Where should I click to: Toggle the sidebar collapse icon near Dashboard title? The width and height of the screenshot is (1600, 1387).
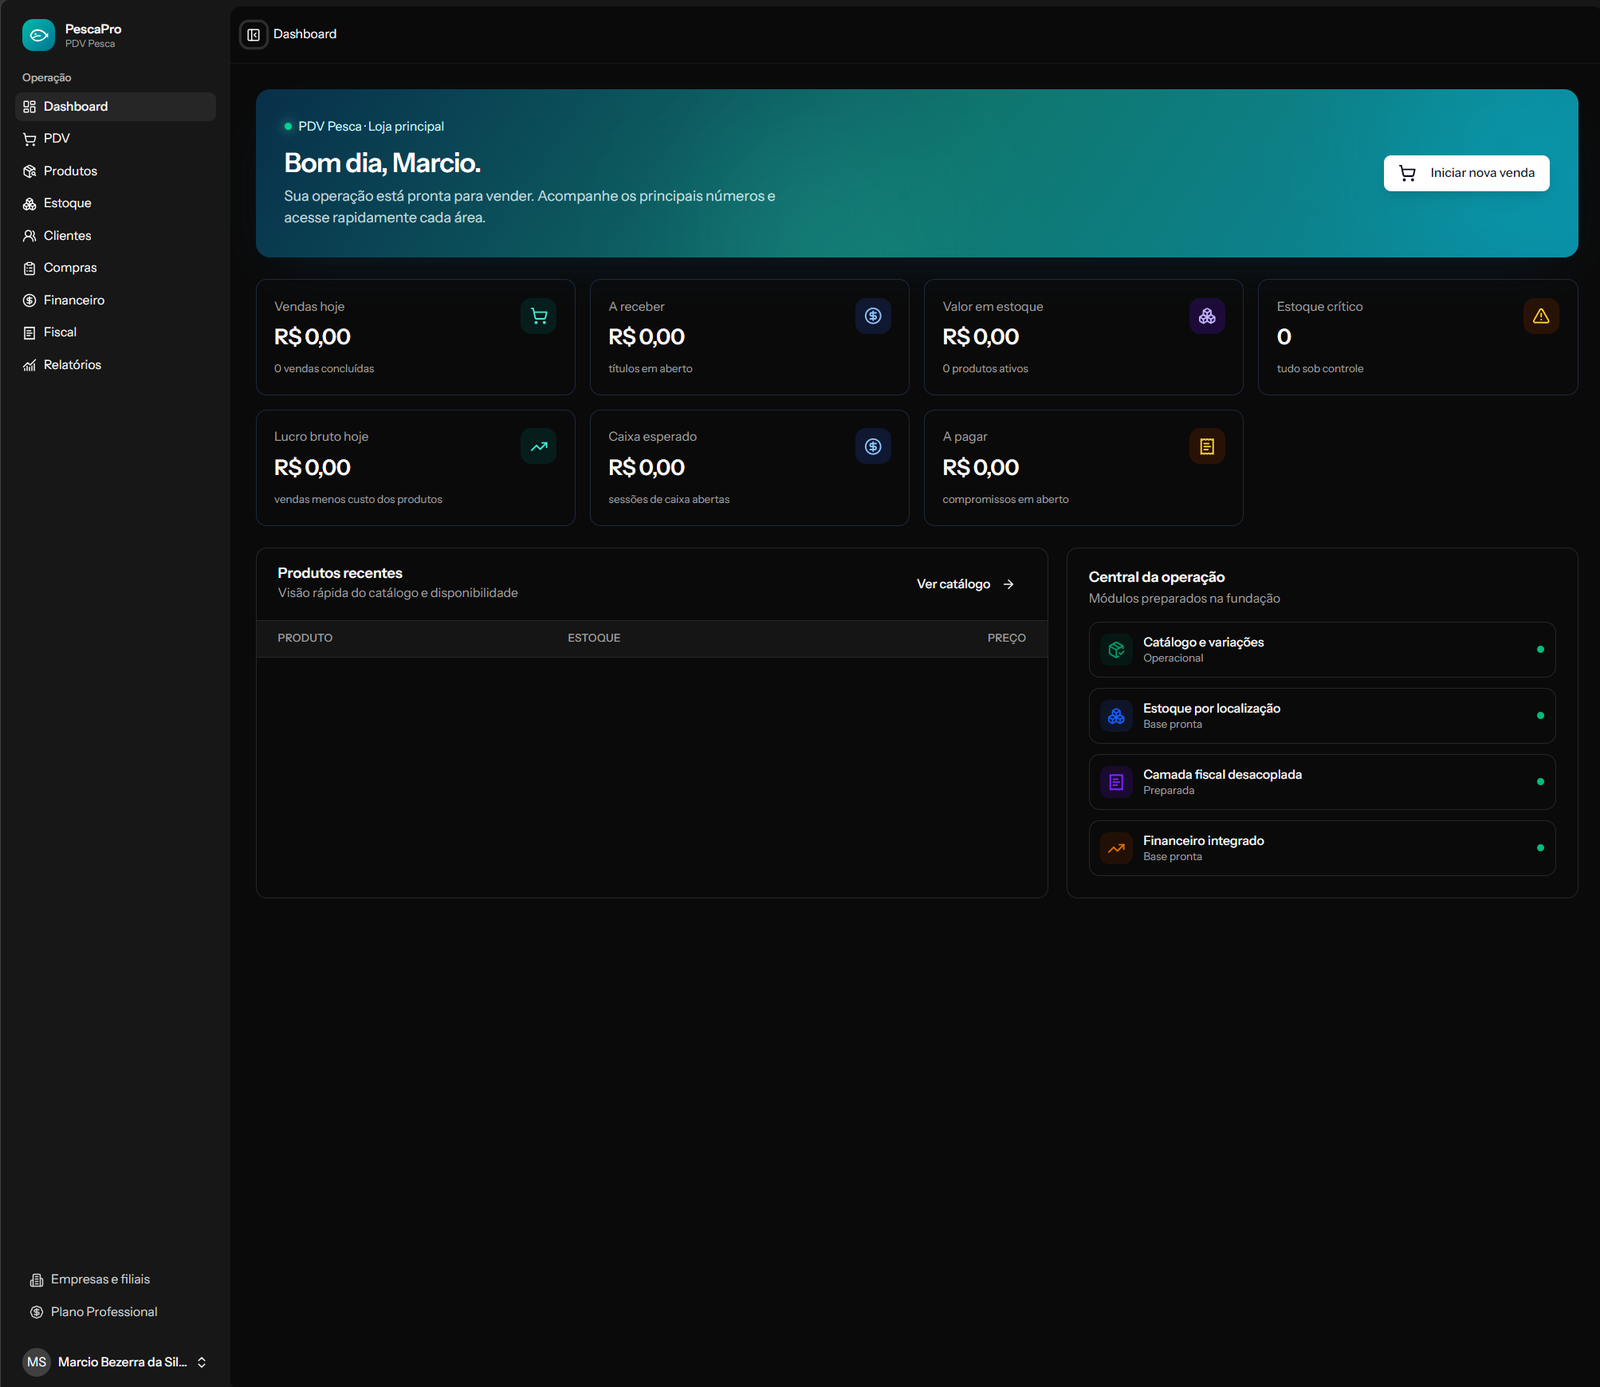coord(254,35)
